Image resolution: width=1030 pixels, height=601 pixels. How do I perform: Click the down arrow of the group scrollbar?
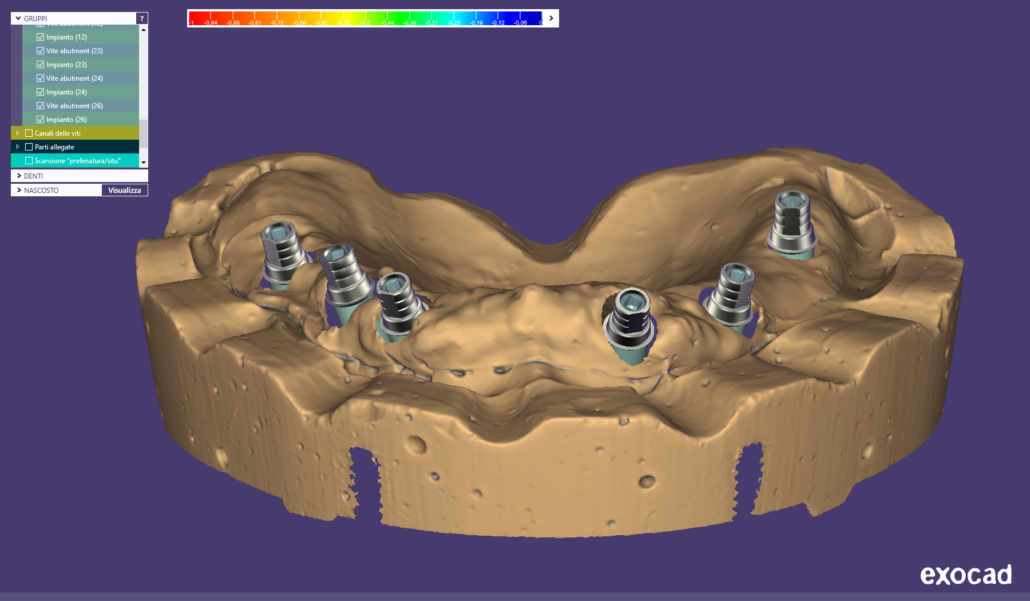[144, 162]
